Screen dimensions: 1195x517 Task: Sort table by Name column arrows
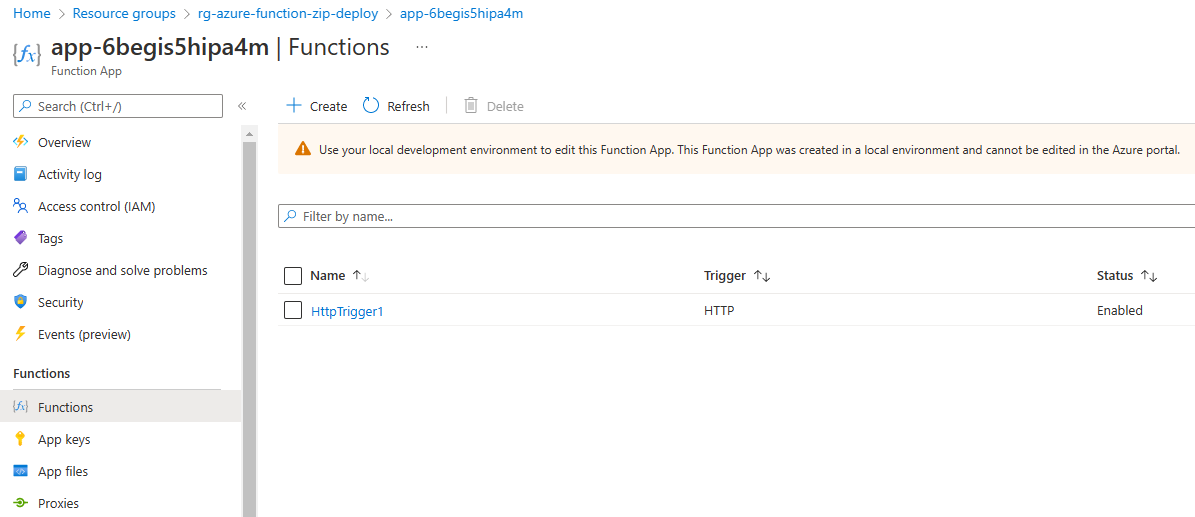tap(360, 276)
